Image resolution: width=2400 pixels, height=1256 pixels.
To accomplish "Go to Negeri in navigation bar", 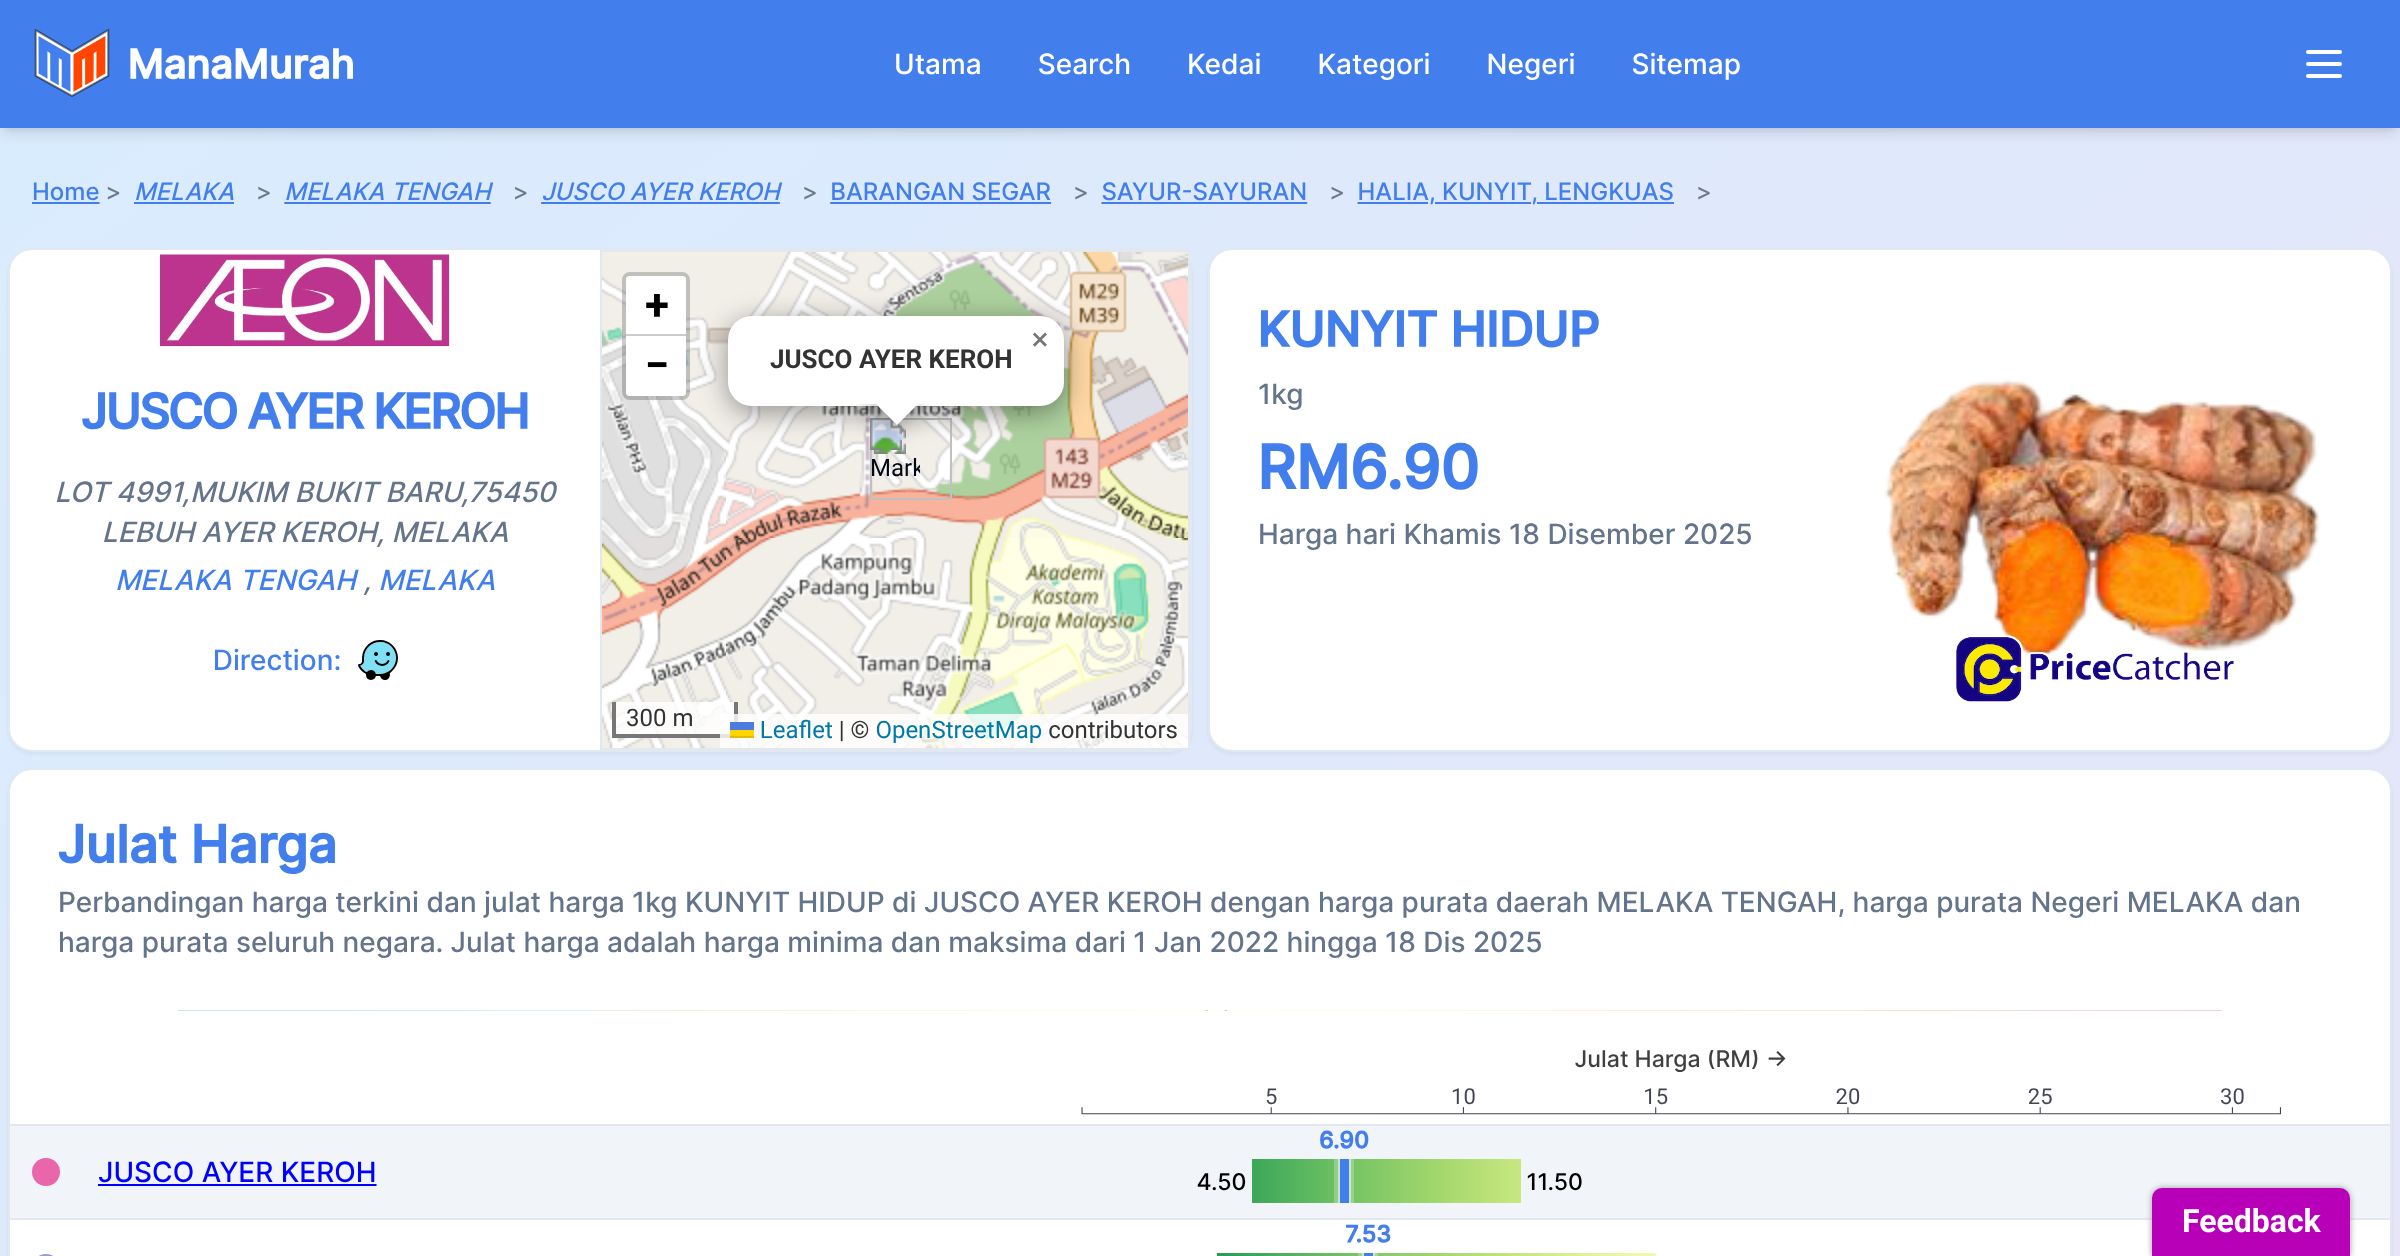I will (1530, 64).
